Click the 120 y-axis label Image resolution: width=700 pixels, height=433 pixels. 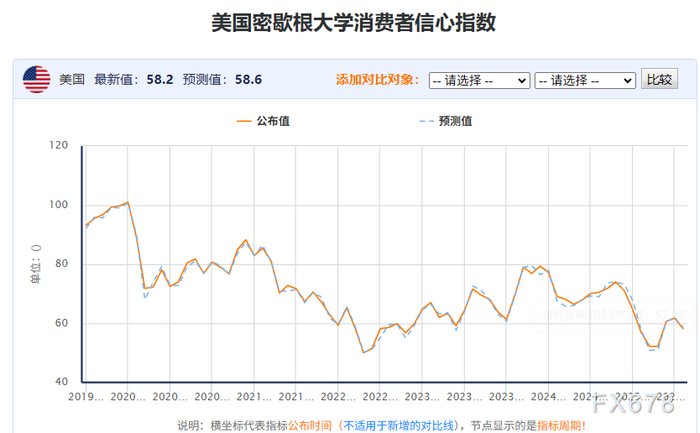click(x=58, y=145)
